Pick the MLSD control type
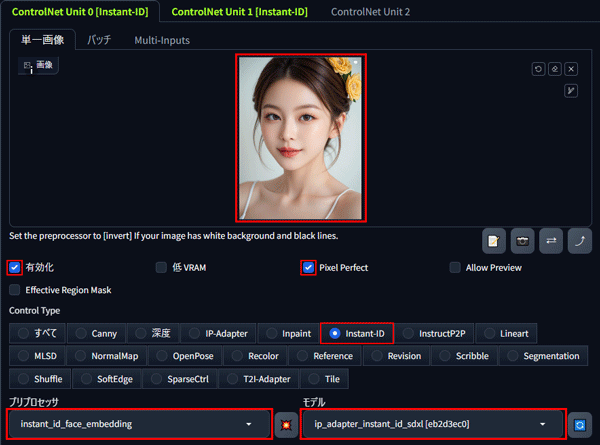Image resolution: width=600 pixels, height=445 pixels. point(37,356)
